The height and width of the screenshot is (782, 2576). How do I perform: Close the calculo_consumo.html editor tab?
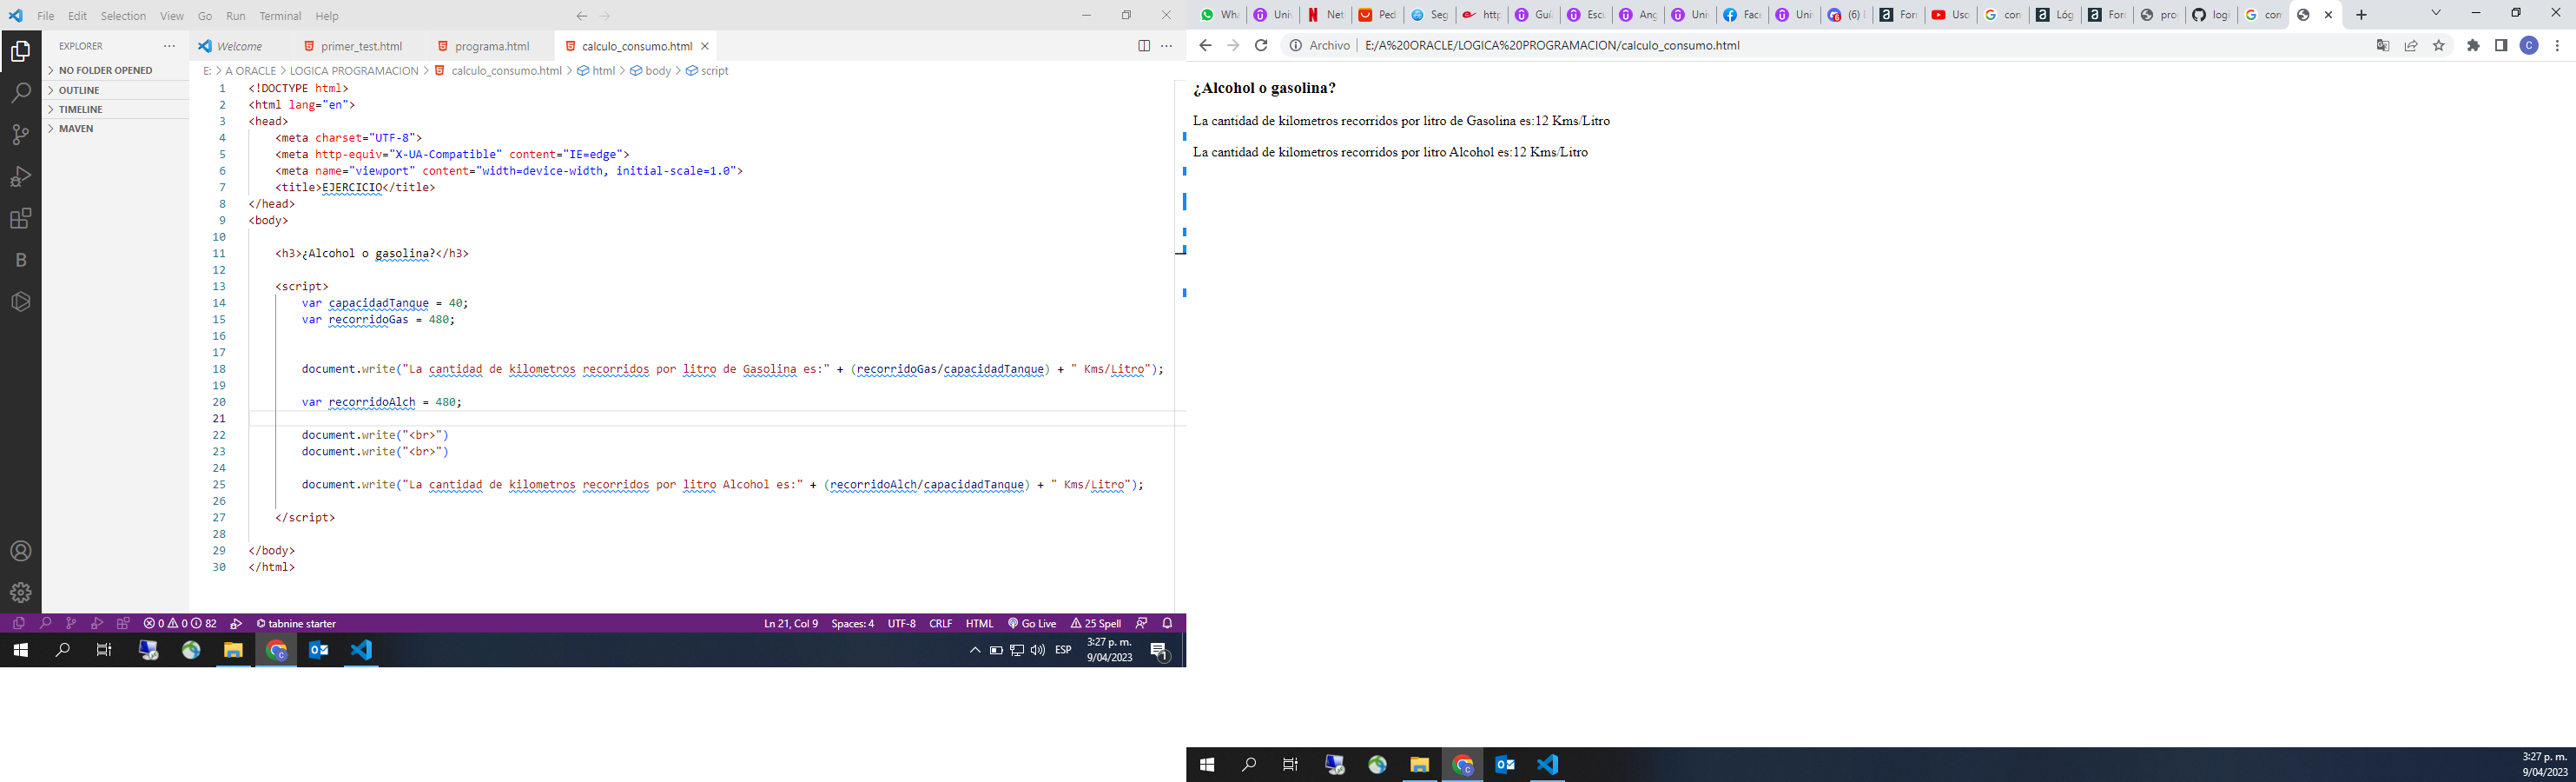tap(705, 46)
